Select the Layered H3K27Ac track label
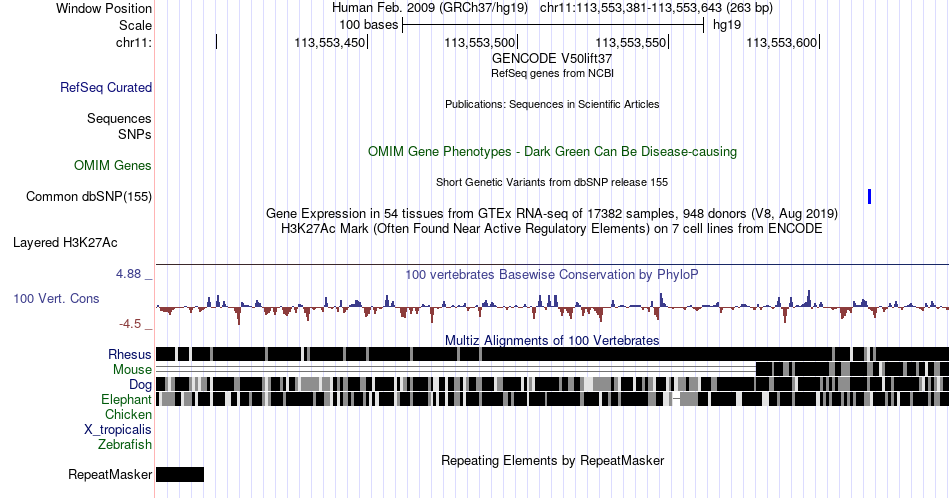The image size is (950, 498). pyautogui.click(x=65, y=242)
